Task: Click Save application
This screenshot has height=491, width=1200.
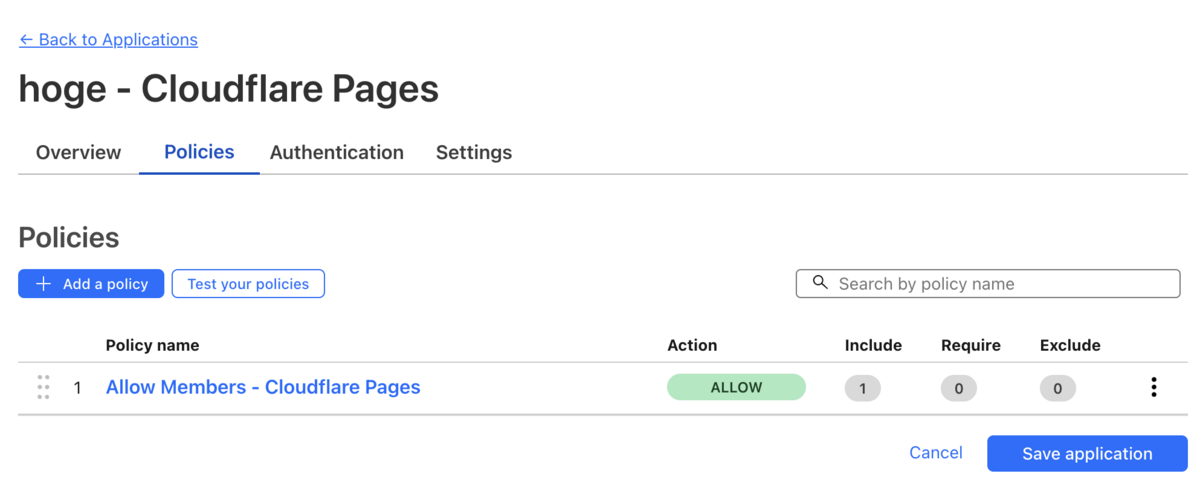Action: 1087,454
